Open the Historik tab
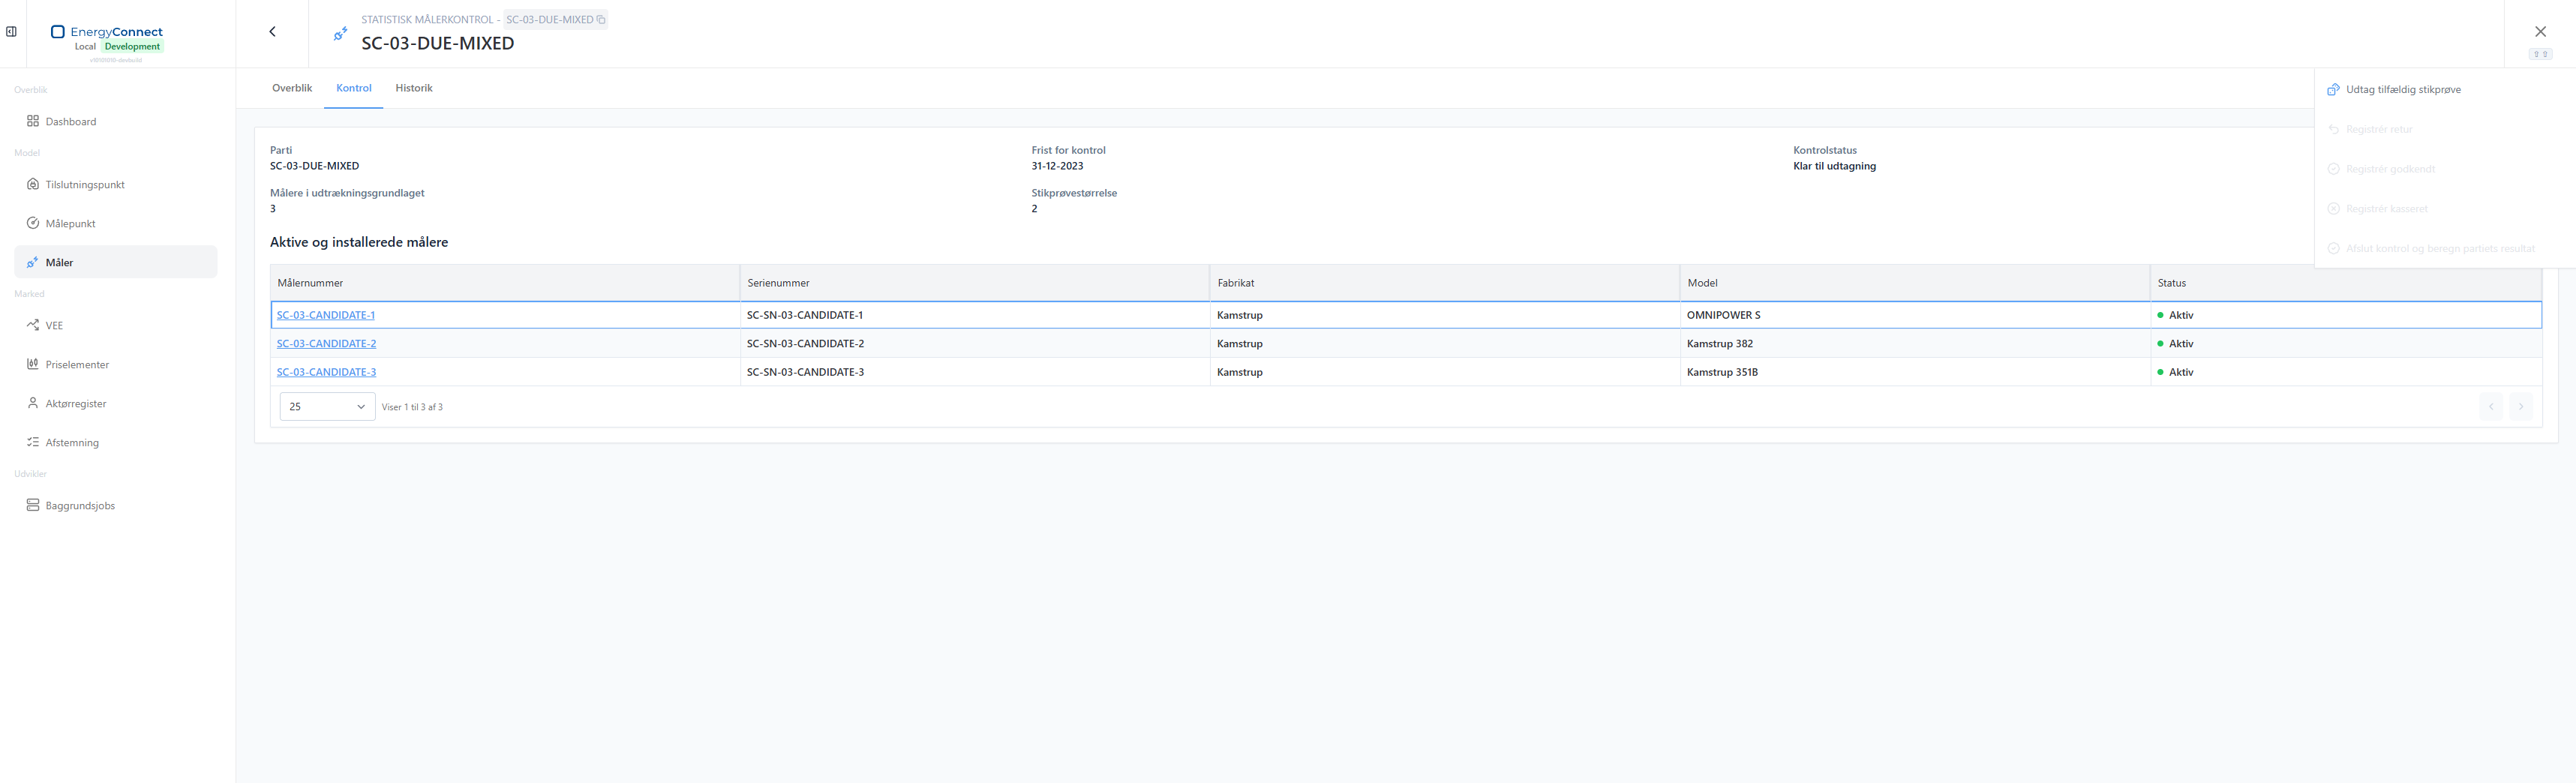 pyautogui.click(x=414, y=88)
